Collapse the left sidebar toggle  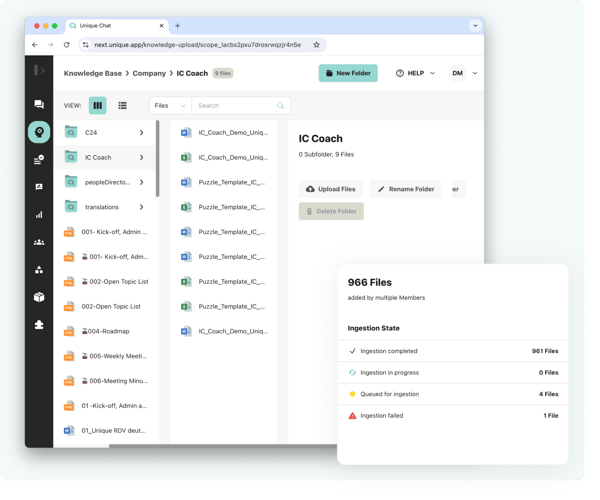point(39,70)
